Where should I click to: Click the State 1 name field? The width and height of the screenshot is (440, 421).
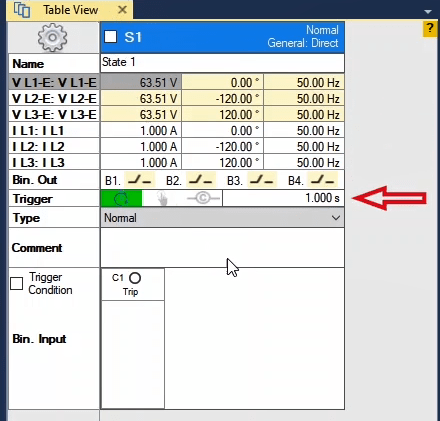point(222,62)
